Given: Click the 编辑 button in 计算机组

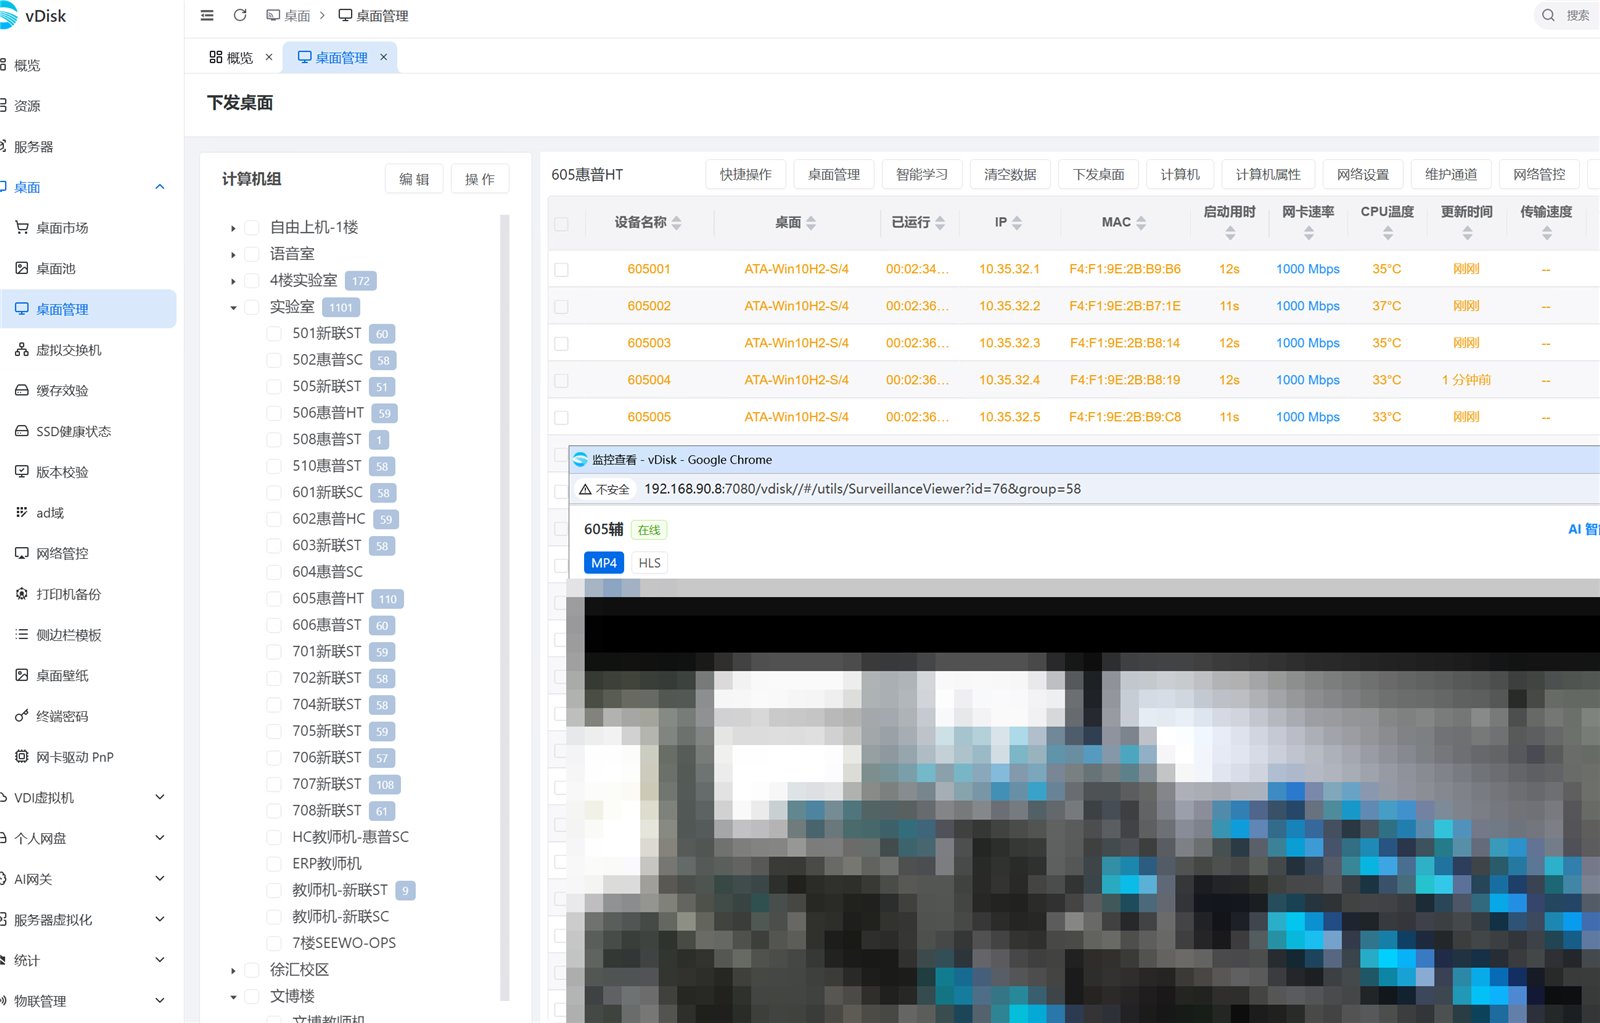Looking at the screenshot, I should point(414,179).
